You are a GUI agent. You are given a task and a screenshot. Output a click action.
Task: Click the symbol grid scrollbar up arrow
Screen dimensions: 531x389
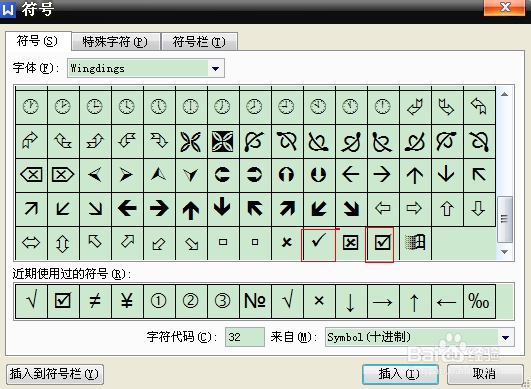tap(505, 94)
